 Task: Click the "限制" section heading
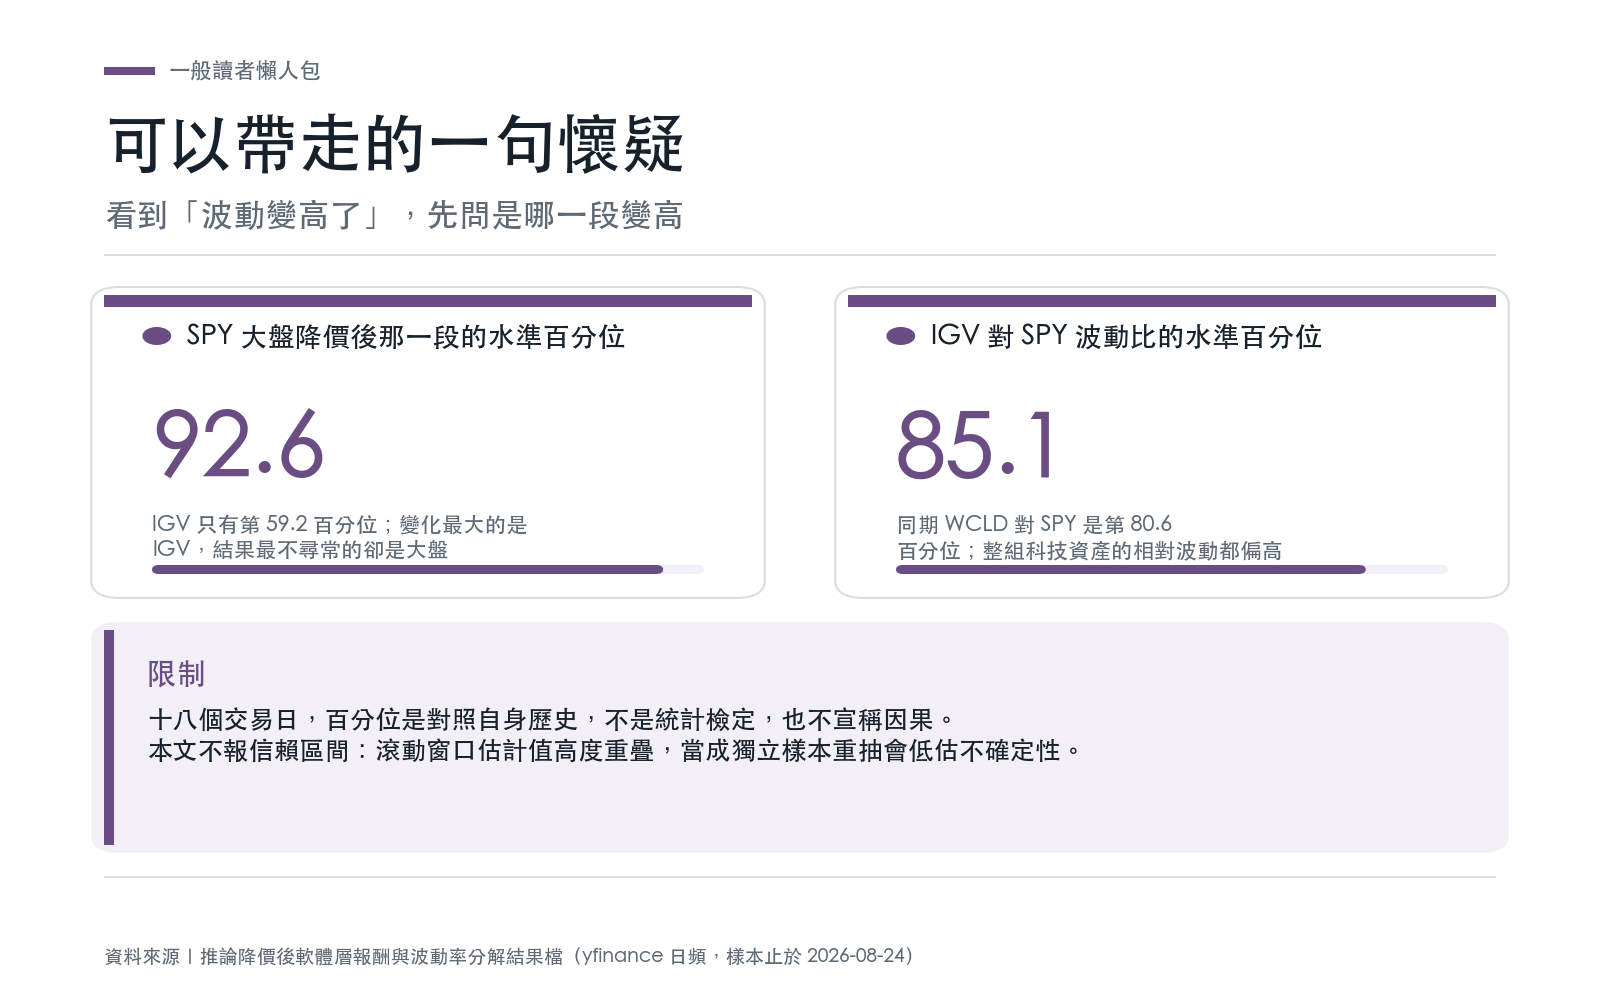177,674
